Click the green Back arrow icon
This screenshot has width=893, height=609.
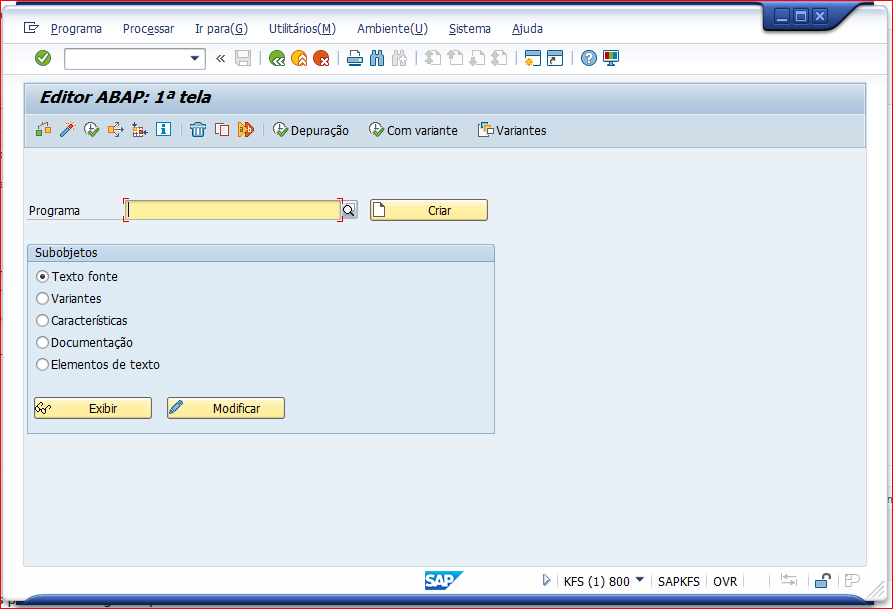pos(277,58)
